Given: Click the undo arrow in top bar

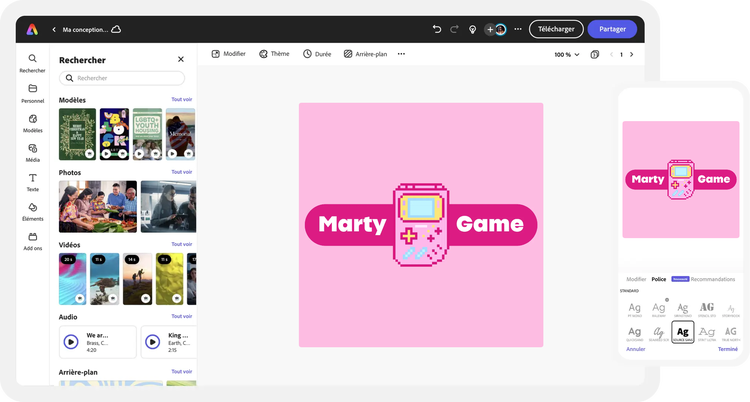Looking at the screenshot, I should pos(436,29).
